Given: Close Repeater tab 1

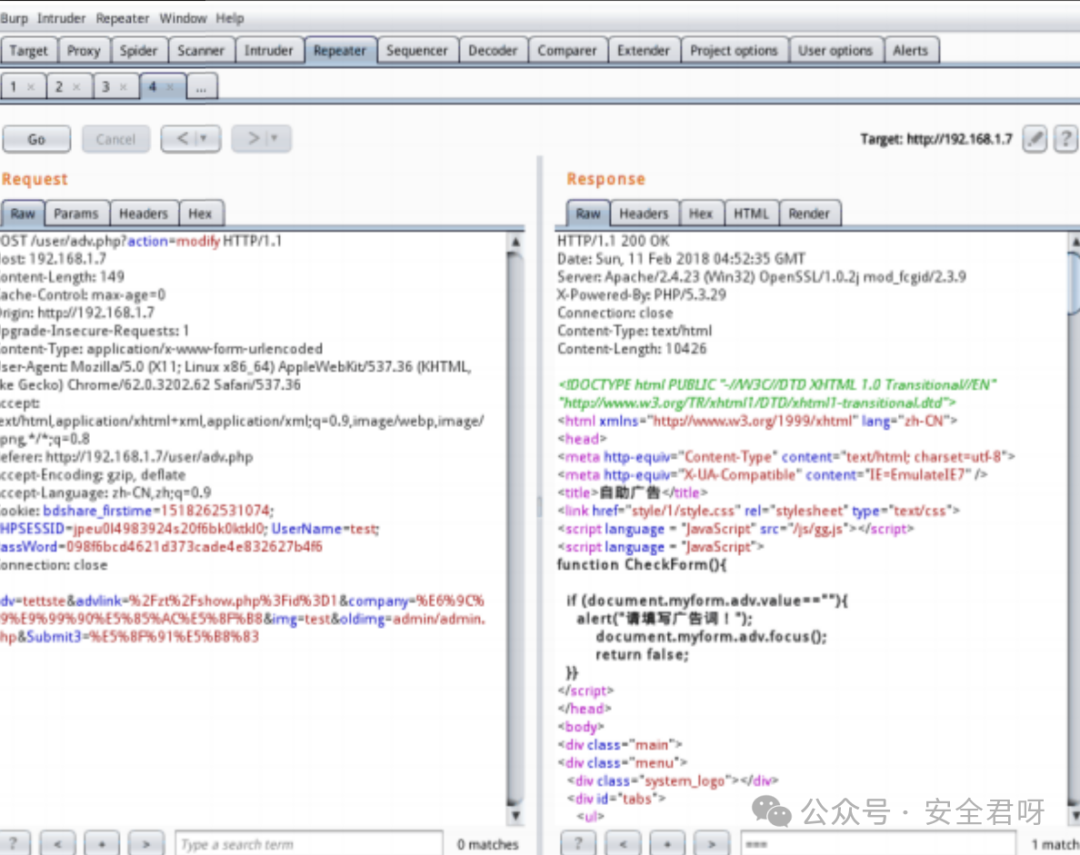Looking at the screenshot, I should tap(31, 87).
